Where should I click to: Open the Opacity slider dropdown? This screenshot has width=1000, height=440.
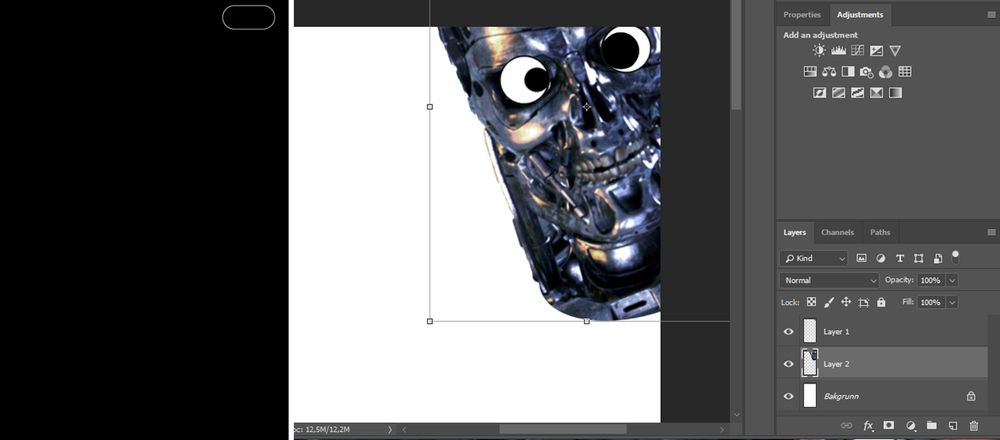pyautogui.click(x=952, y=280)
